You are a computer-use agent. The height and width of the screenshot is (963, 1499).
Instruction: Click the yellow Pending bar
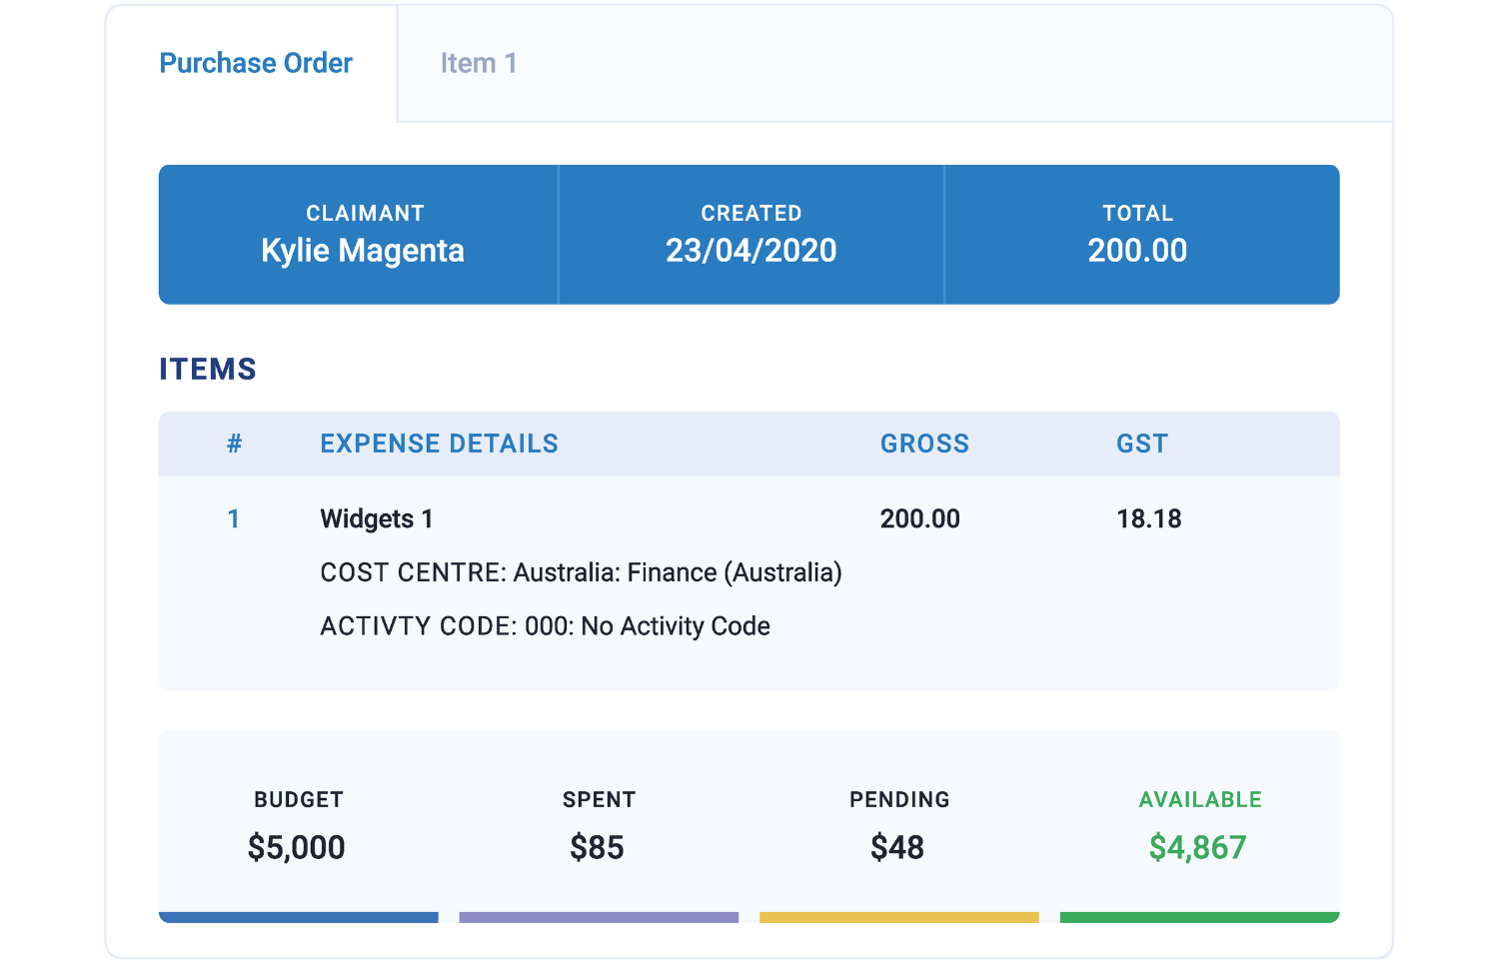click(899, 917)
